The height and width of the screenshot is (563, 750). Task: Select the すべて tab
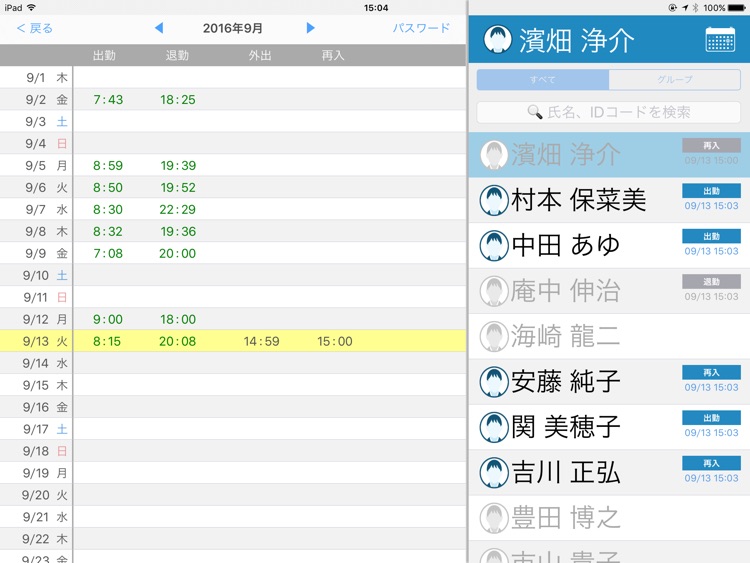(543, 79)
